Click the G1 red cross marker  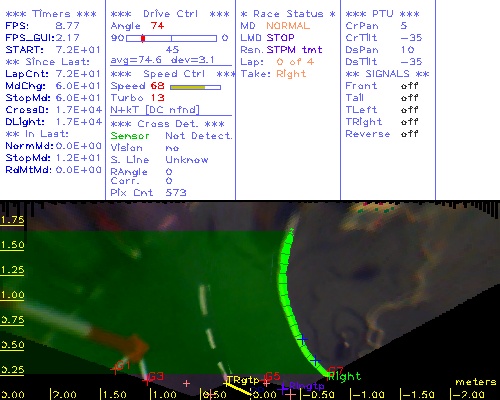pyautogui.click(x=115, y=369)
